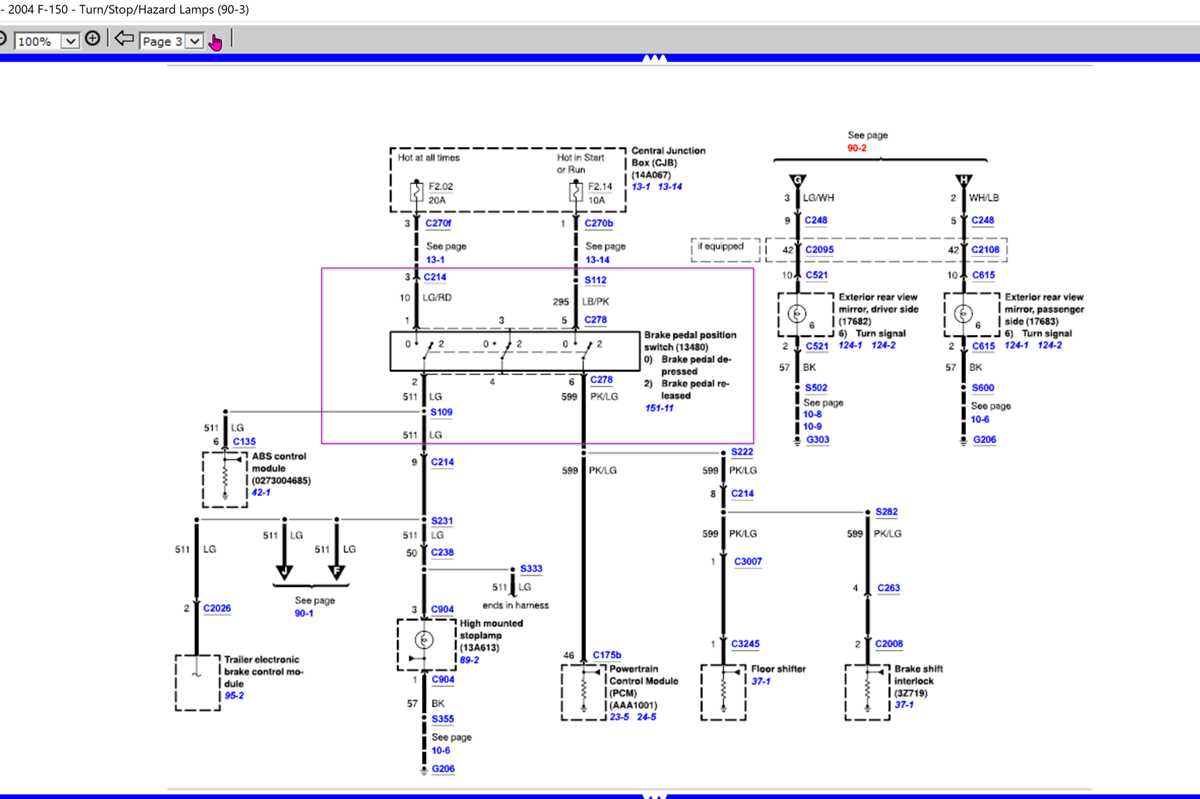Screen dimensions: 1200x799
Task: Open connector link C2008
Action: [889, 643]
